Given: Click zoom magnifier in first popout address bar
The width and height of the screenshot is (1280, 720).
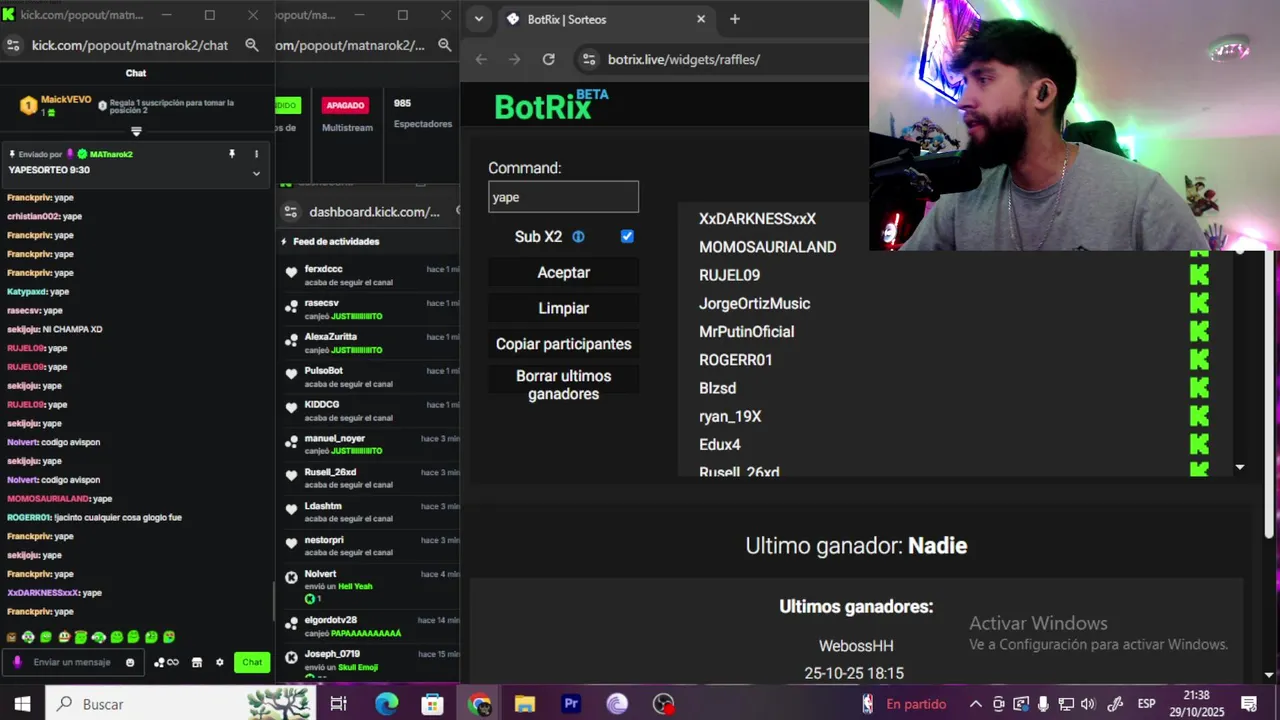Looking at the screenshot, I should (x=252, y=45).
